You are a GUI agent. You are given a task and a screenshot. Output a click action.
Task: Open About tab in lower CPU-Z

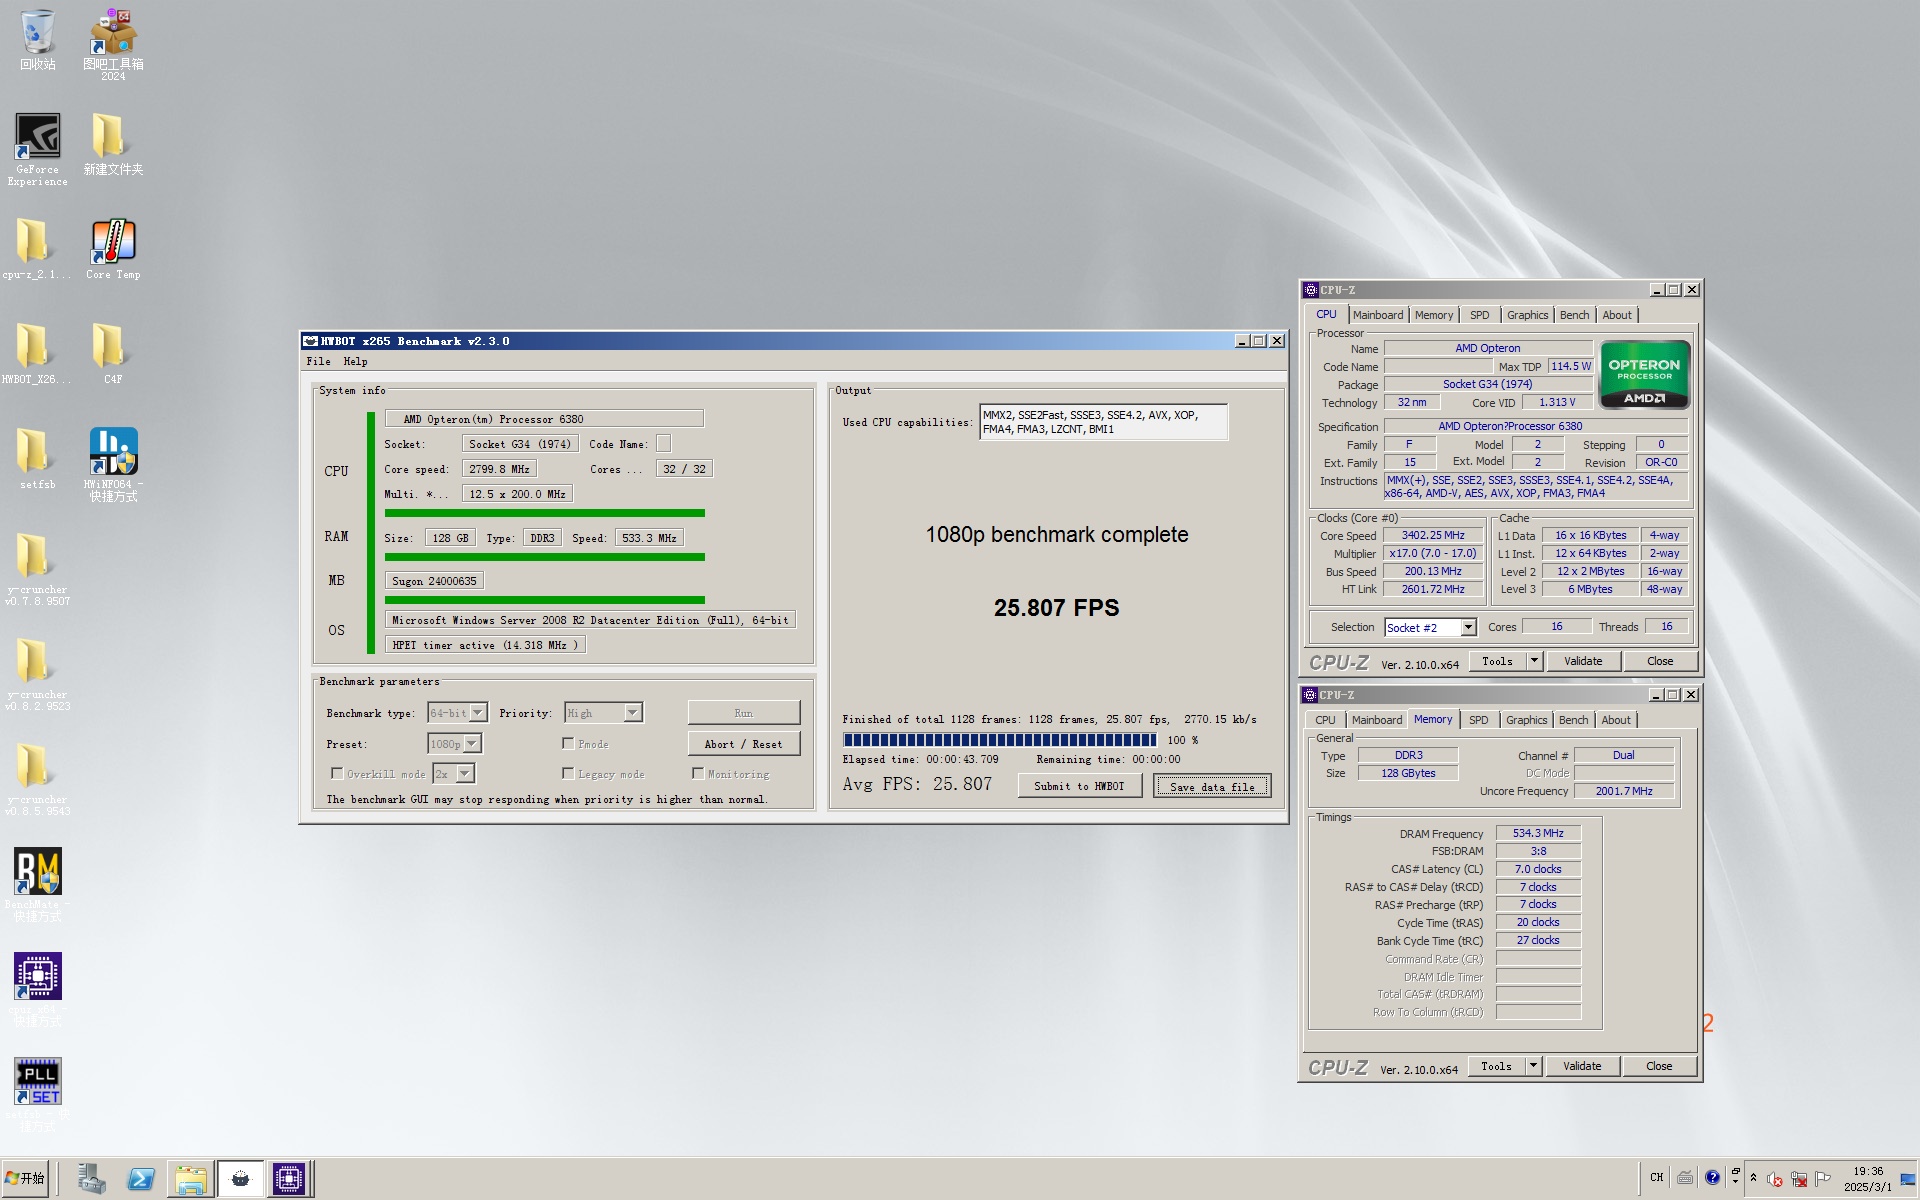[1616, 720]
